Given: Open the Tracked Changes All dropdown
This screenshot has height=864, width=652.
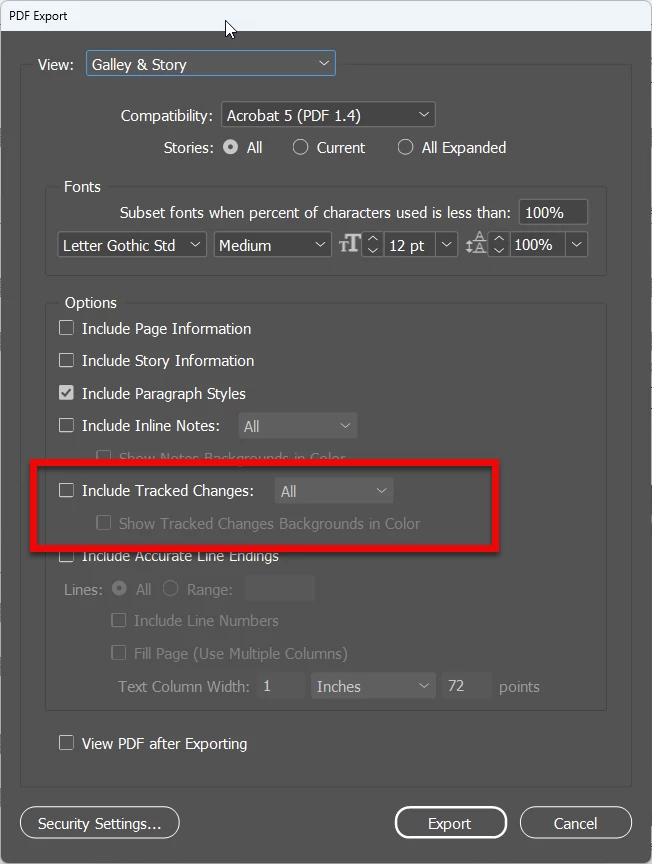Looking at the screenshot, I should tap(334, 490).
